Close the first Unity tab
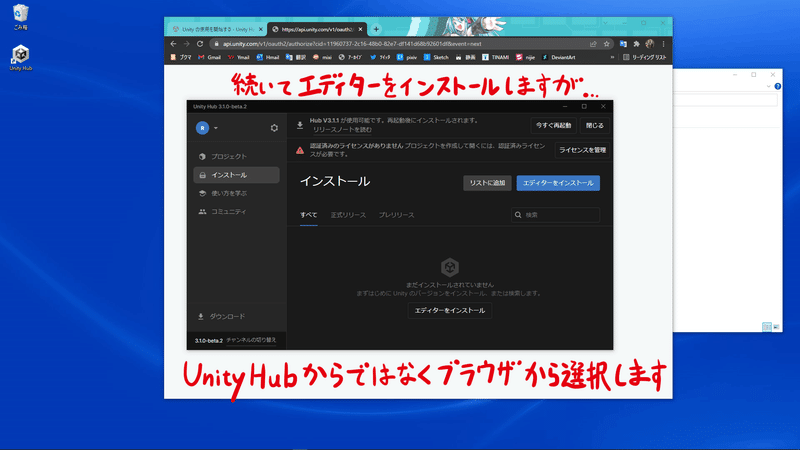800x450 pixels. tap(261, 30)
